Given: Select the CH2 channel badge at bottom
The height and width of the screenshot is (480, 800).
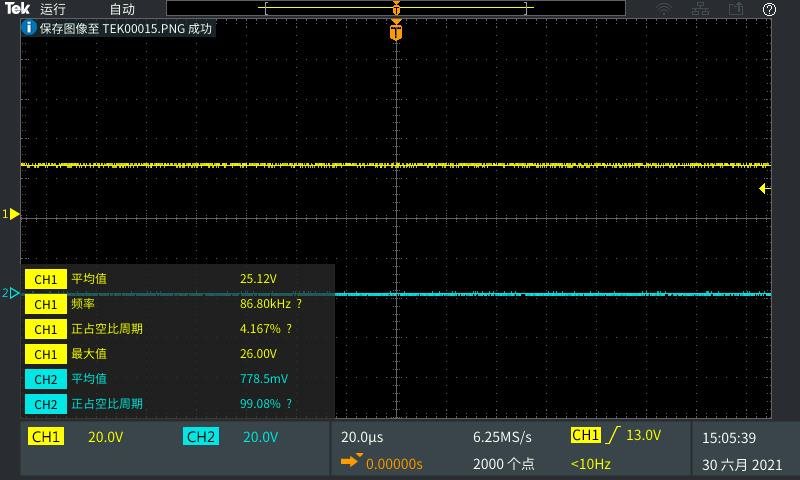Looking at the screenshot, I should click(201, 437).
